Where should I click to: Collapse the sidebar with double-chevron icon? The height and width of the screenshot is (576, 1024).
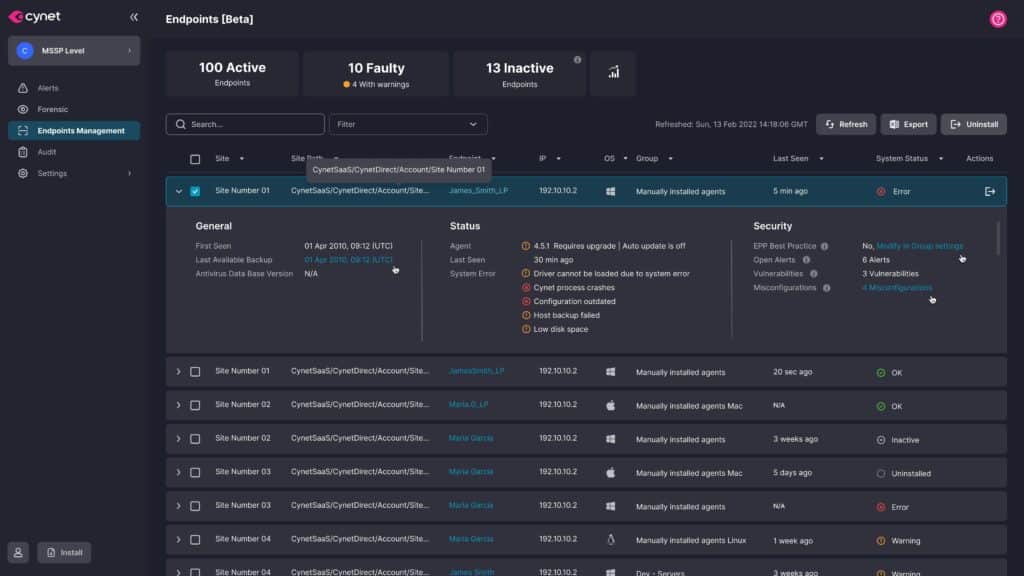(134, 17)
